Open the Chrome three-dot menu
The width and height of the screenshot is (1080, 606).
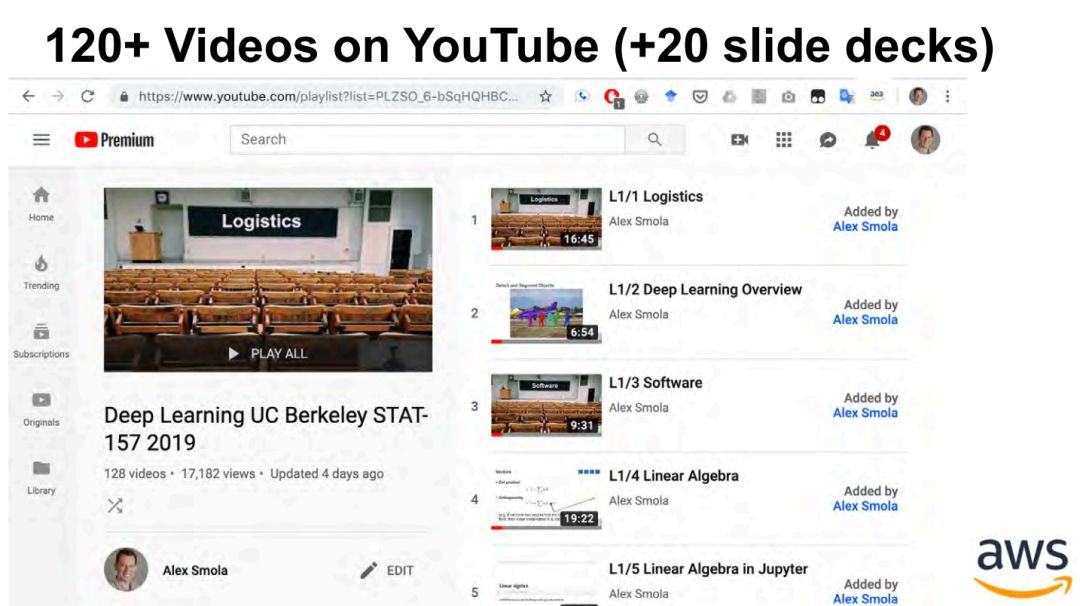click(x=948, y=96)
